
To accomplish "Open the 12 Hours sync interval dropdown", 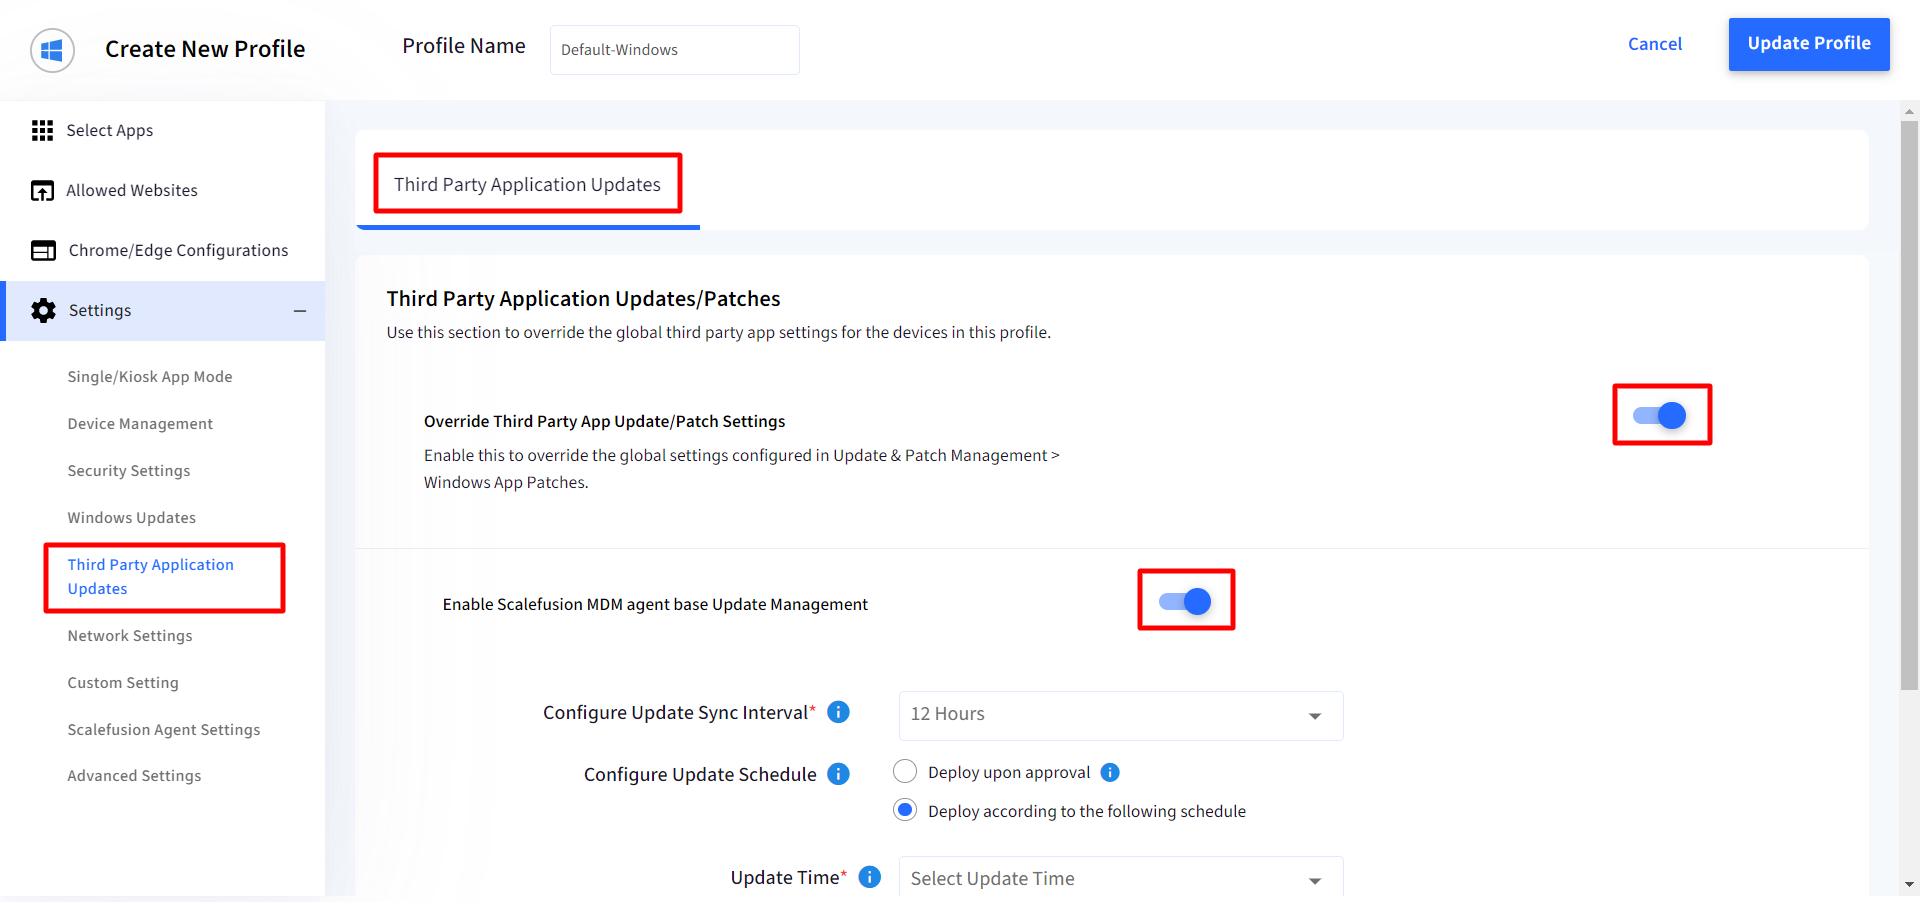I will click(x=1121, y=715).
